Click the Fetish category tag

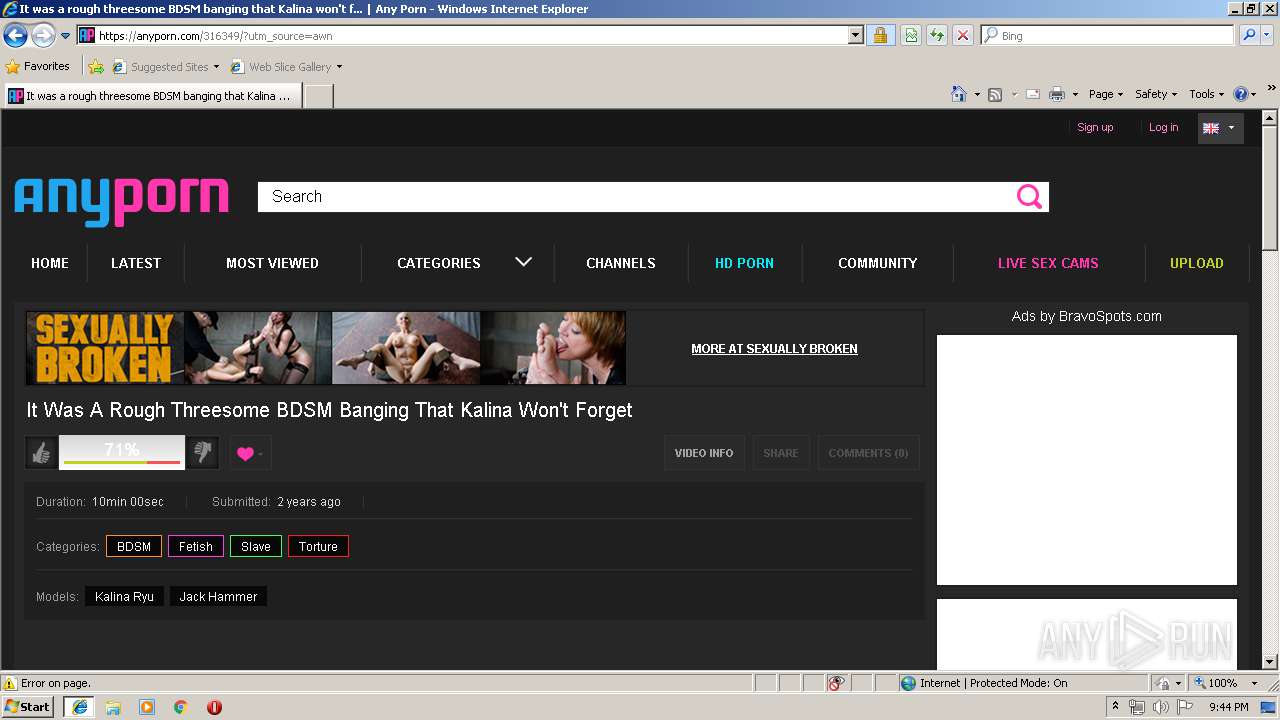pos(196,547)
